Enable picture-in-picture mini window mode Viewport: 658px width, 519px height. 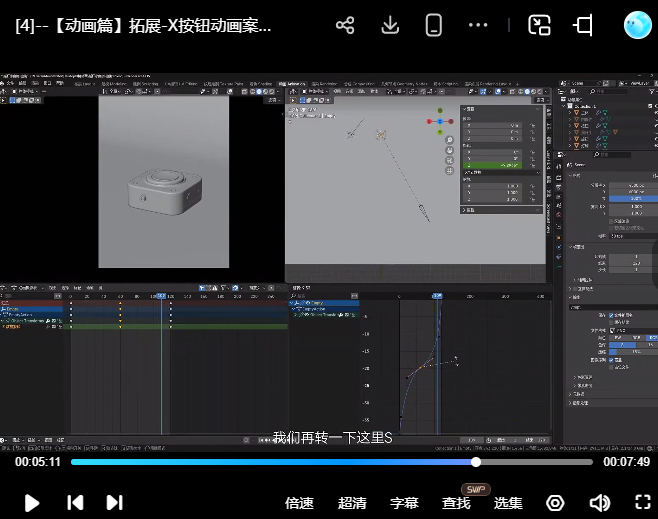[x=540, y=26]
